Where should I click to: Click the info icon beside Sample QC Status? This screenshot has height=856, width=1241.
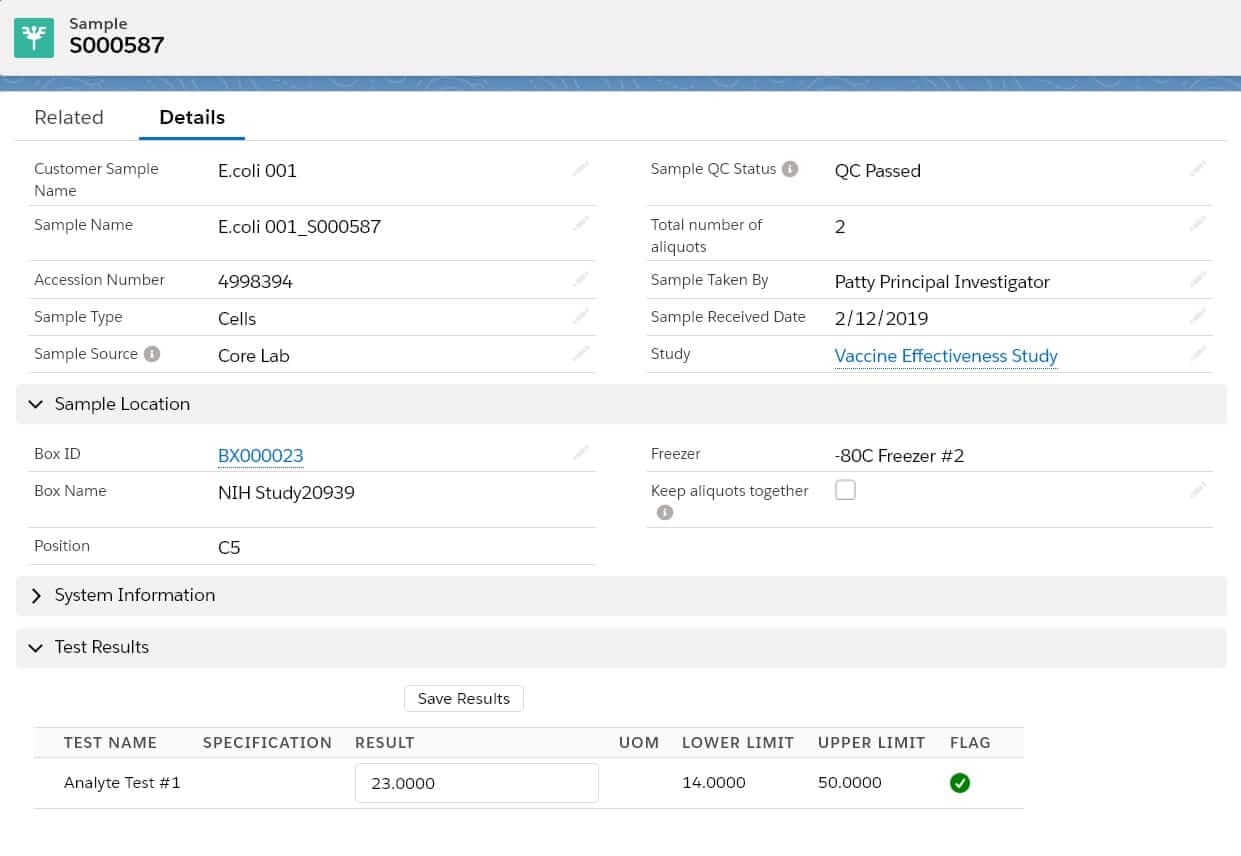790,168
